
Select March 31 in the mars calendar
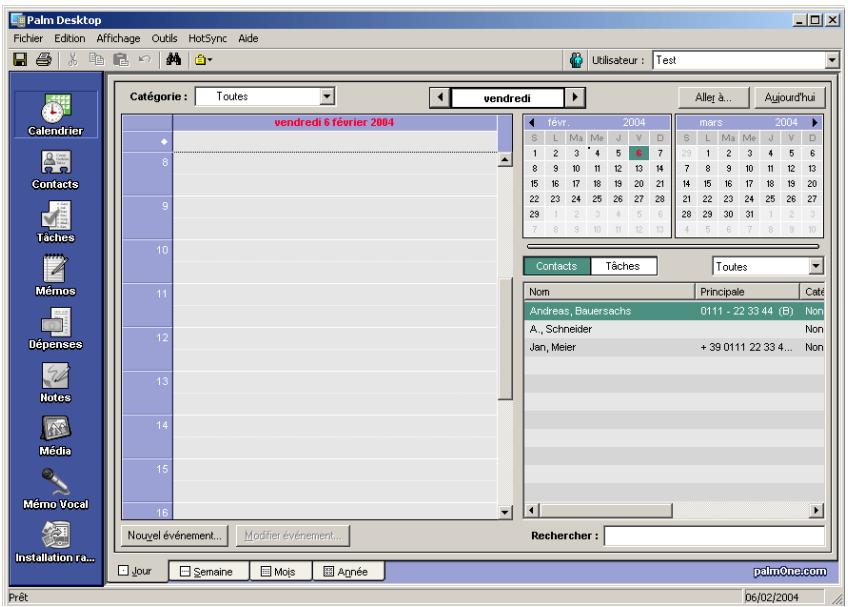pyautogui.click(x=750, y=214)
